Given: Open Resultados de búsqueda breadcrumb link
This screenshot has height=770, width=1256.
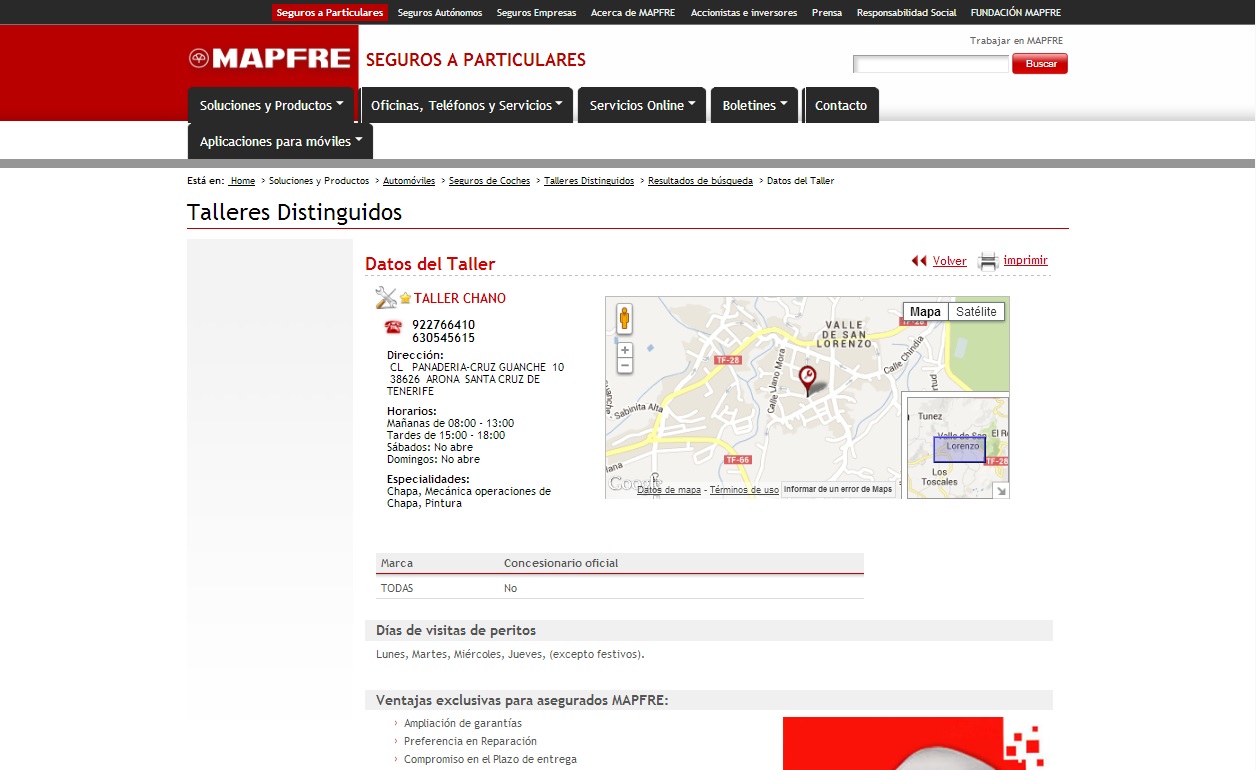Looking at the screenshot, I should (x=700, y=181).
